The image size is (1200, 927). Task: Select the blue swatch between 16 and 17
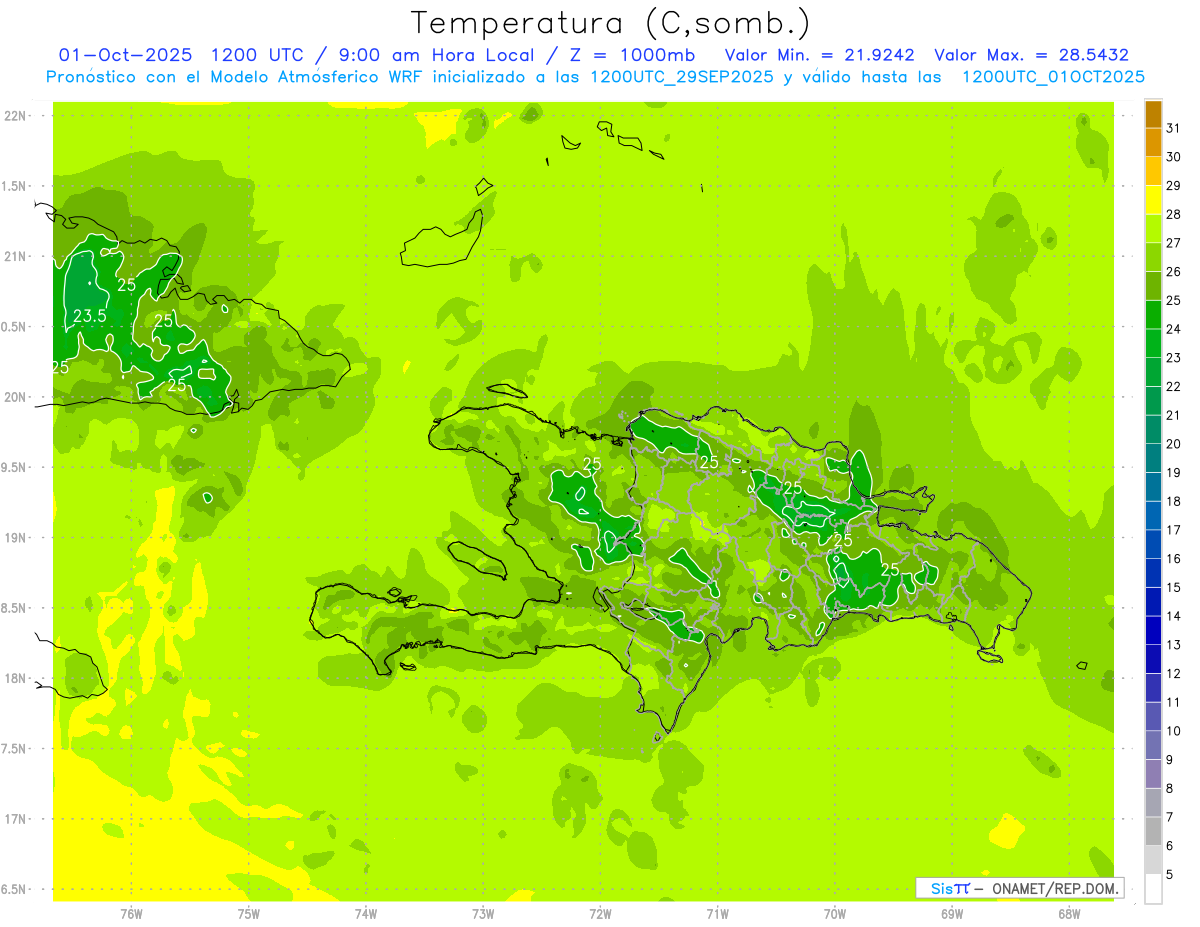coord(1153,544)
